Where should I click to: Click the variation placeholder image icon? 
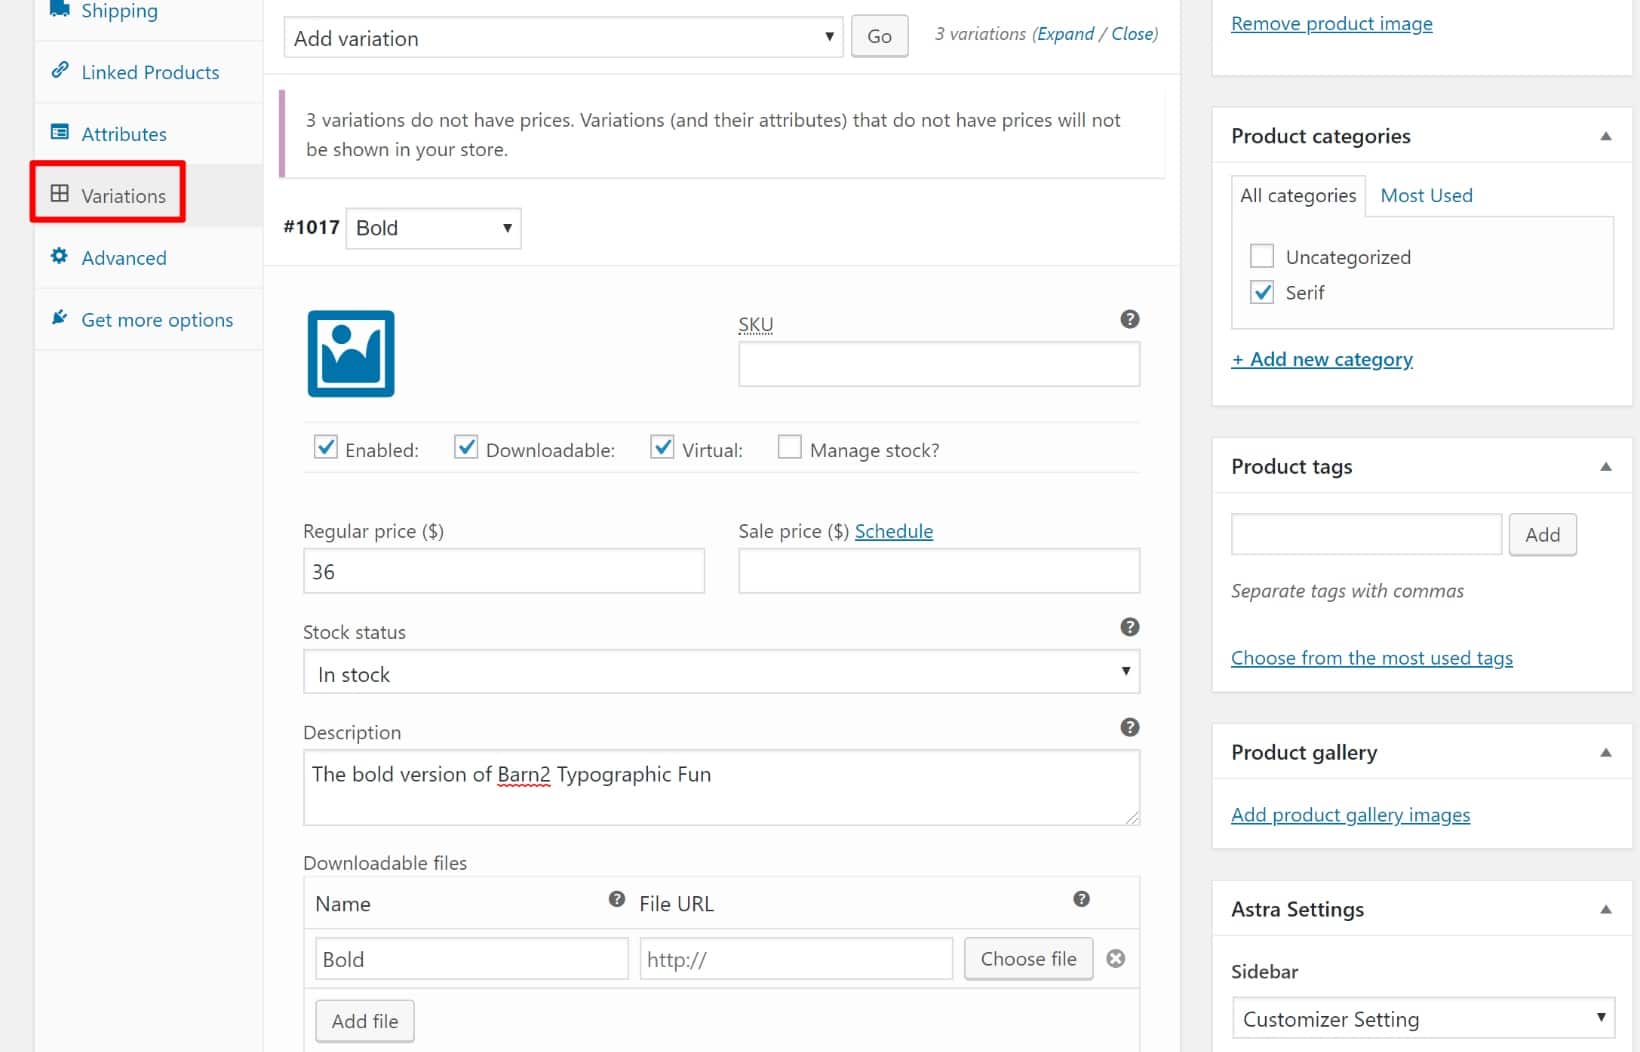[350, 353]
